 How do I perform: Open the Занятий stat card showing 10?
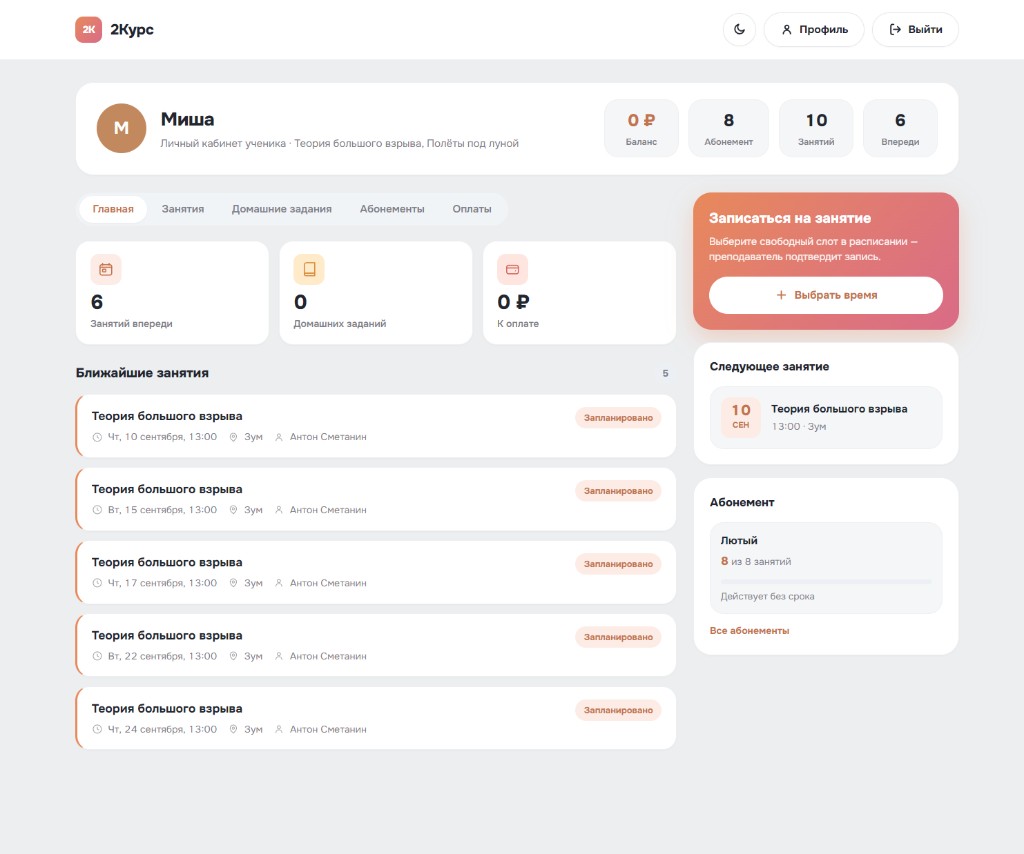(x=816, y=128)
